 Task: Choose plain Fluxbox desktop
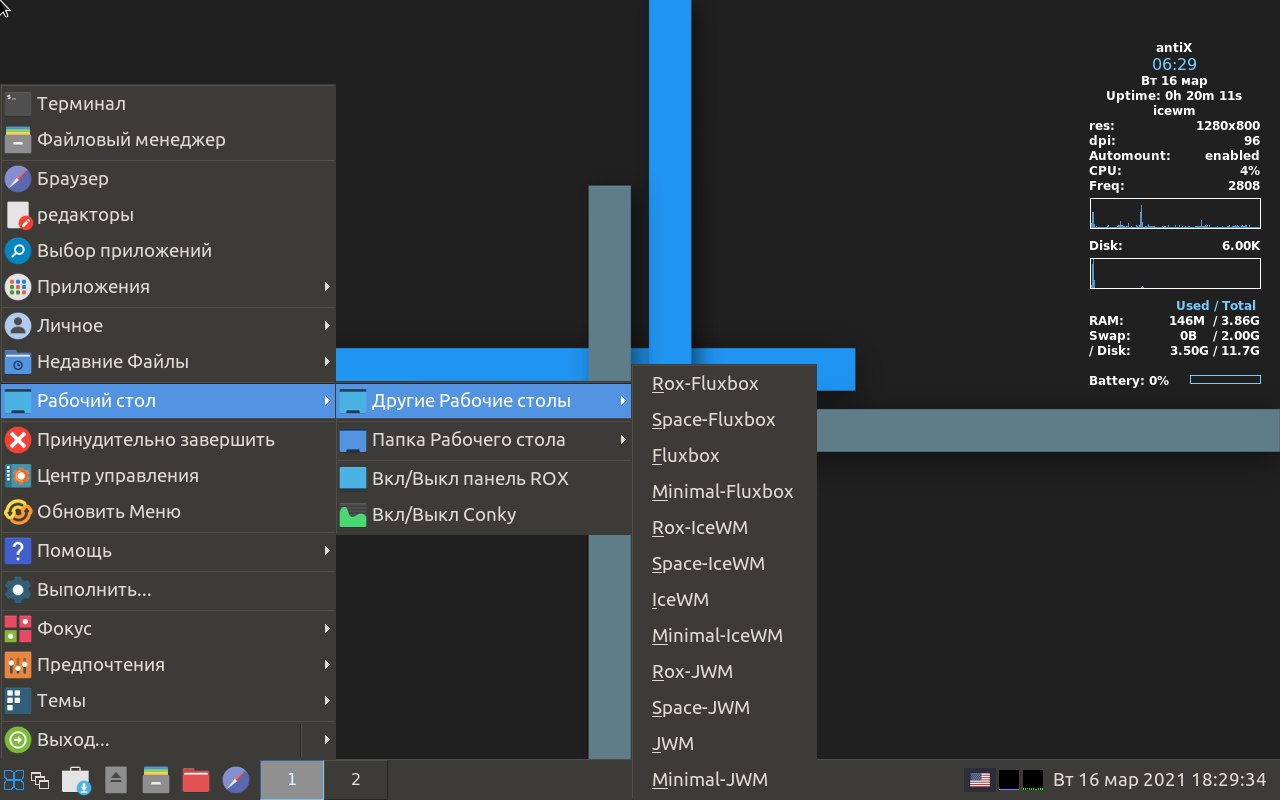point(725,456)
